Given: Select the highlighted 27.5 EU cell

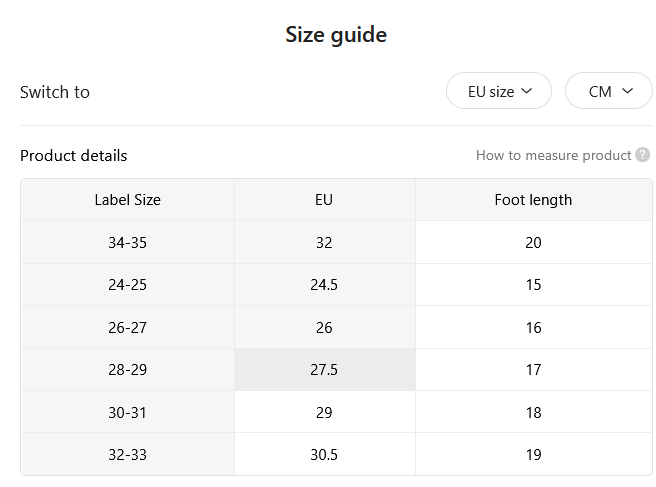Looking at the screenshot, I should (x=324, y=369).
